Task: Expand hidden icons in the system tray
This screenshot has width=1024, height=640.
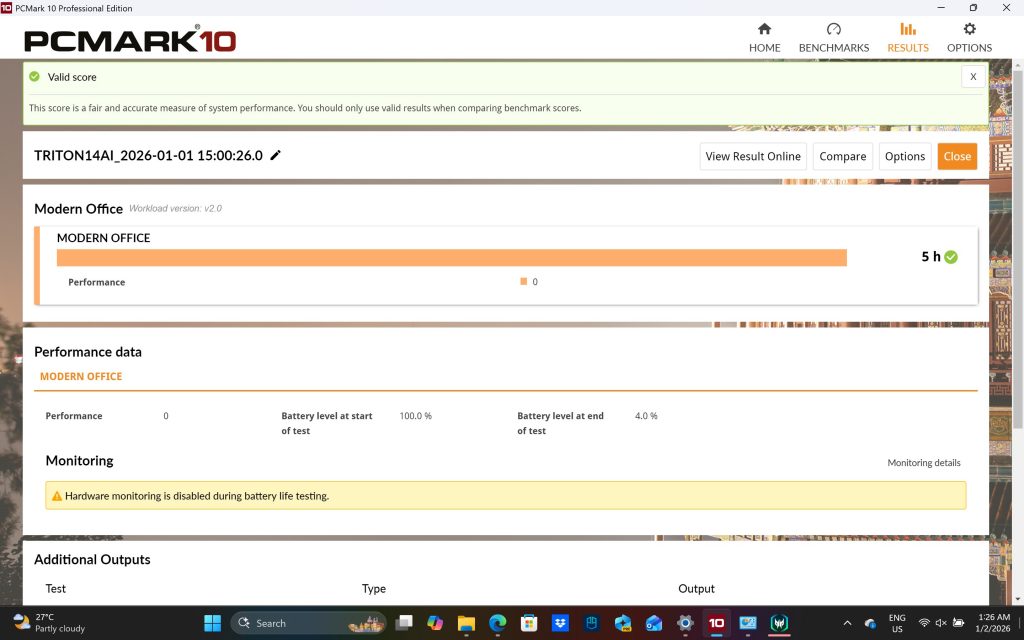Action: [x=846, y=622]
